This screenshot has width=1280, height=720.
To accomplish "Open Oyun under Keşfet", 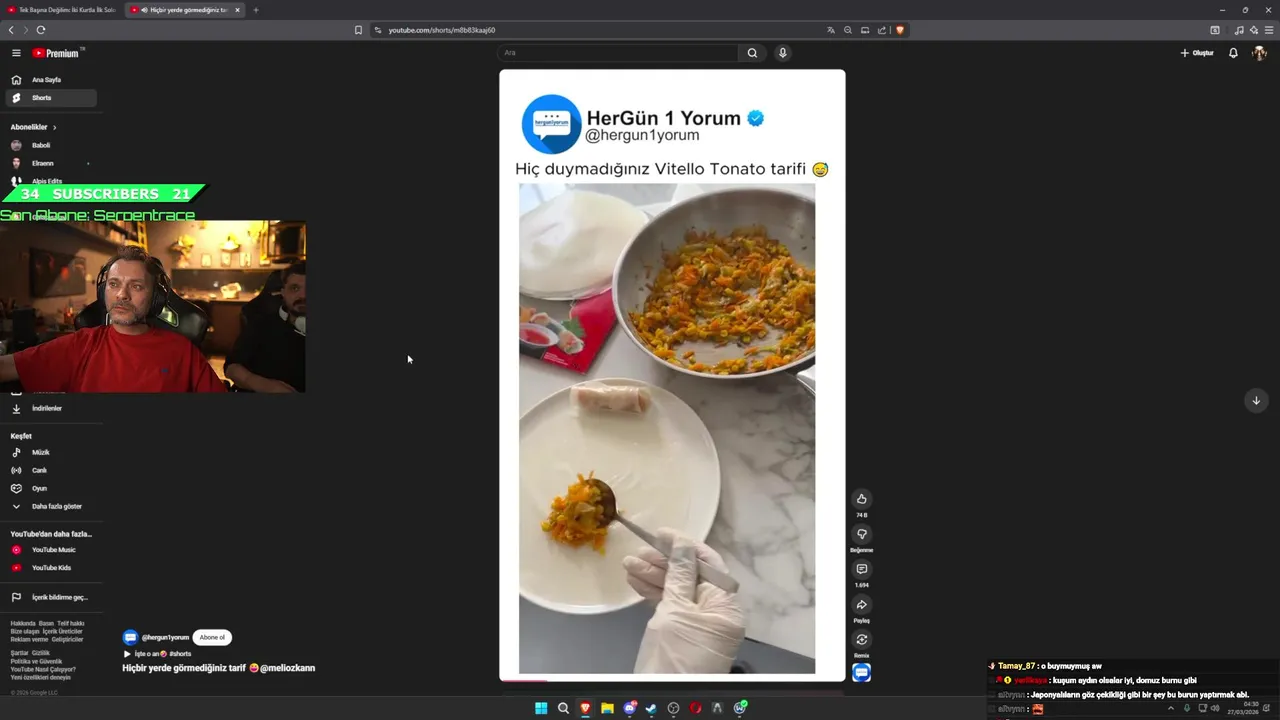I will [50, 488].
